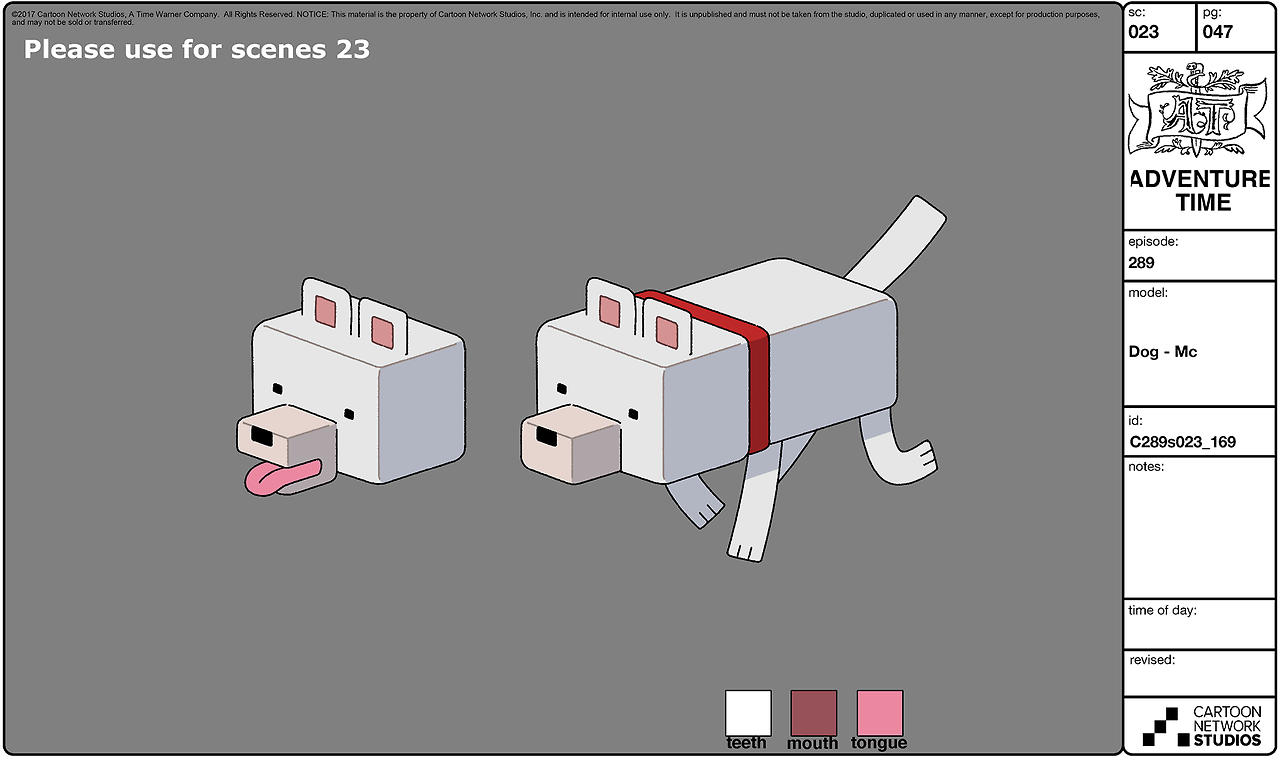Viewport: 1280px width, 758px height.
Task: Click the 'model:' field label
Action: [x=1148, y=293]
